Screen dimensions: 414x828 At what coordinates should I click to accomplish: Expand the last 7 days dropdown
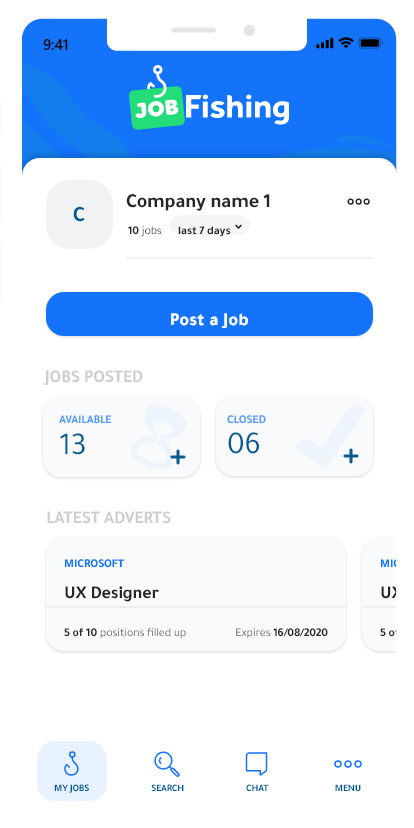click(x=210, y=228)
